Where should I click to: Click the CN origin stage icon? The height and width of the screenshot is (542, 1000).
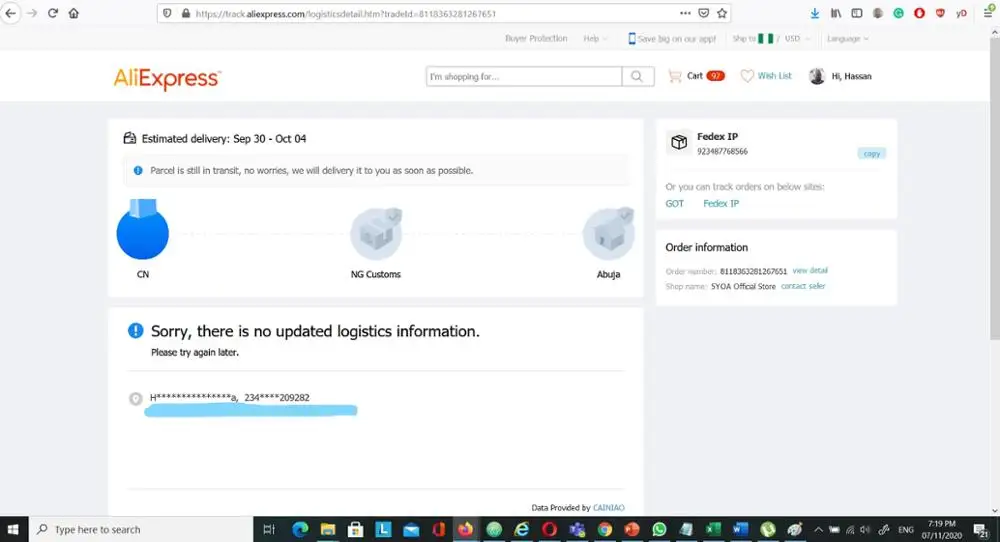pyautogui.click(x=143, y=231)
